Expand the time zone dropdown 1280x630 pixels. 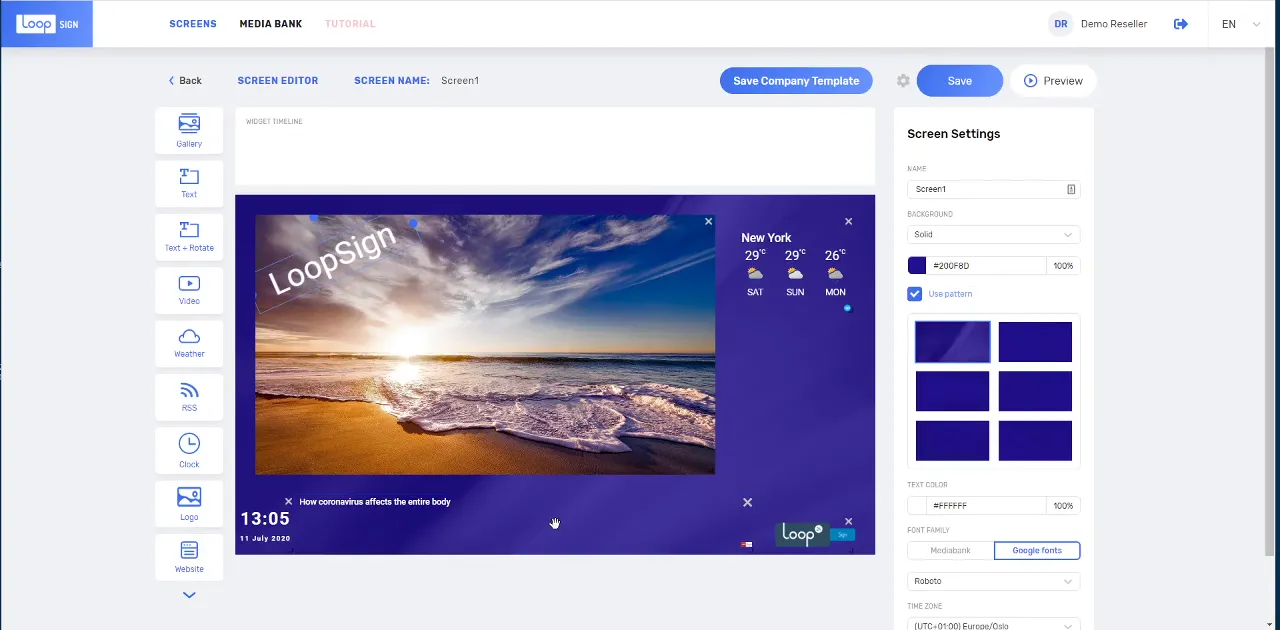click(x=994, y=624)
